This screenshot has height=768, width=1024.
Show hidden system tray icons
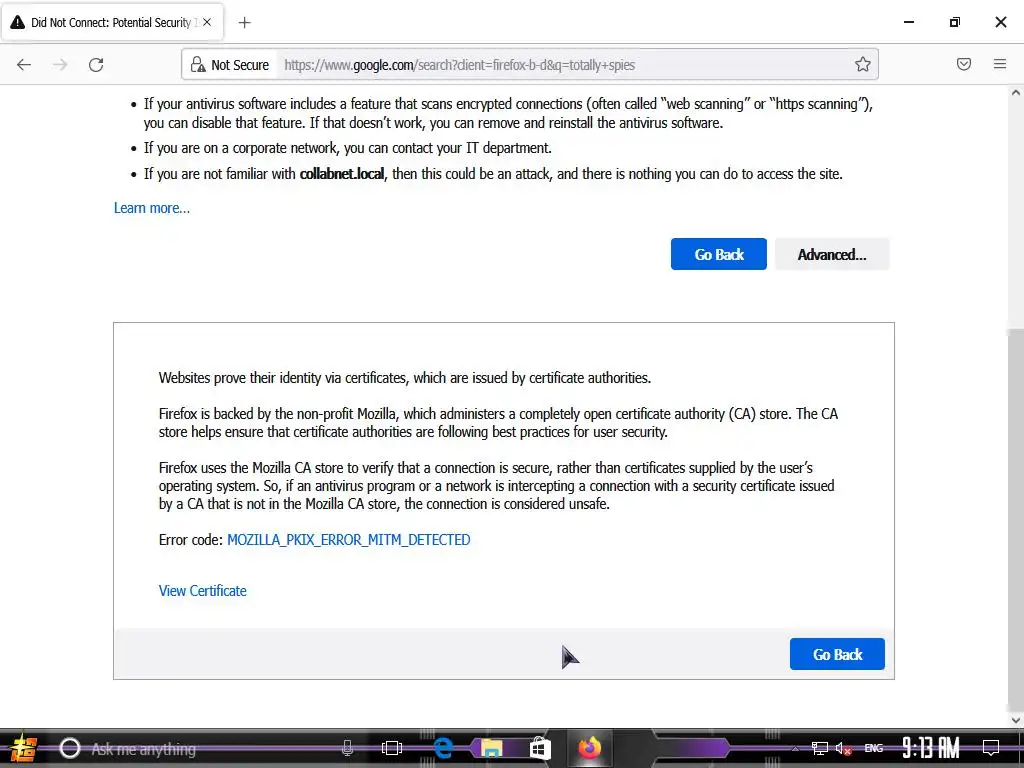coord(795,749)
